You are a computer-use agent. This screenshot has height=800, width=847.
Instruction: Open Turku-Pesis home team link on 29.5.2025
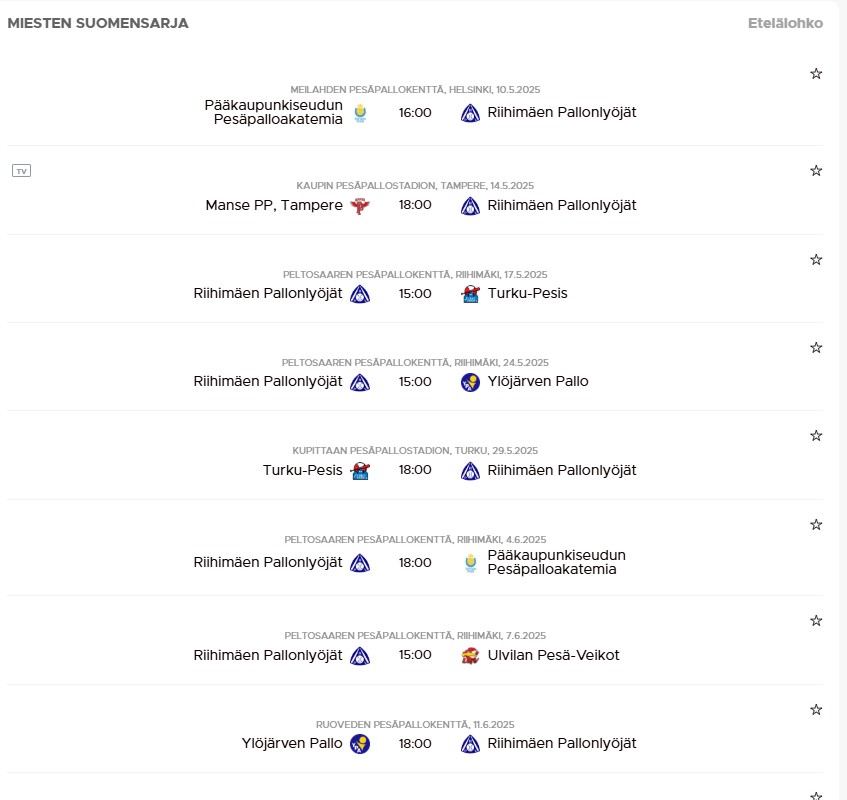pos(302,470)
